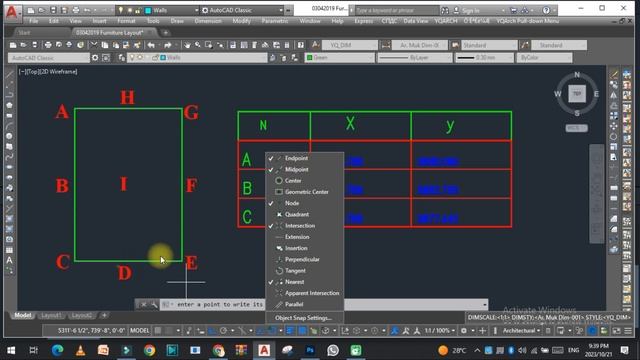
Task: Select the Circle tool in Draw toolbar
Action: pos(9,136)
